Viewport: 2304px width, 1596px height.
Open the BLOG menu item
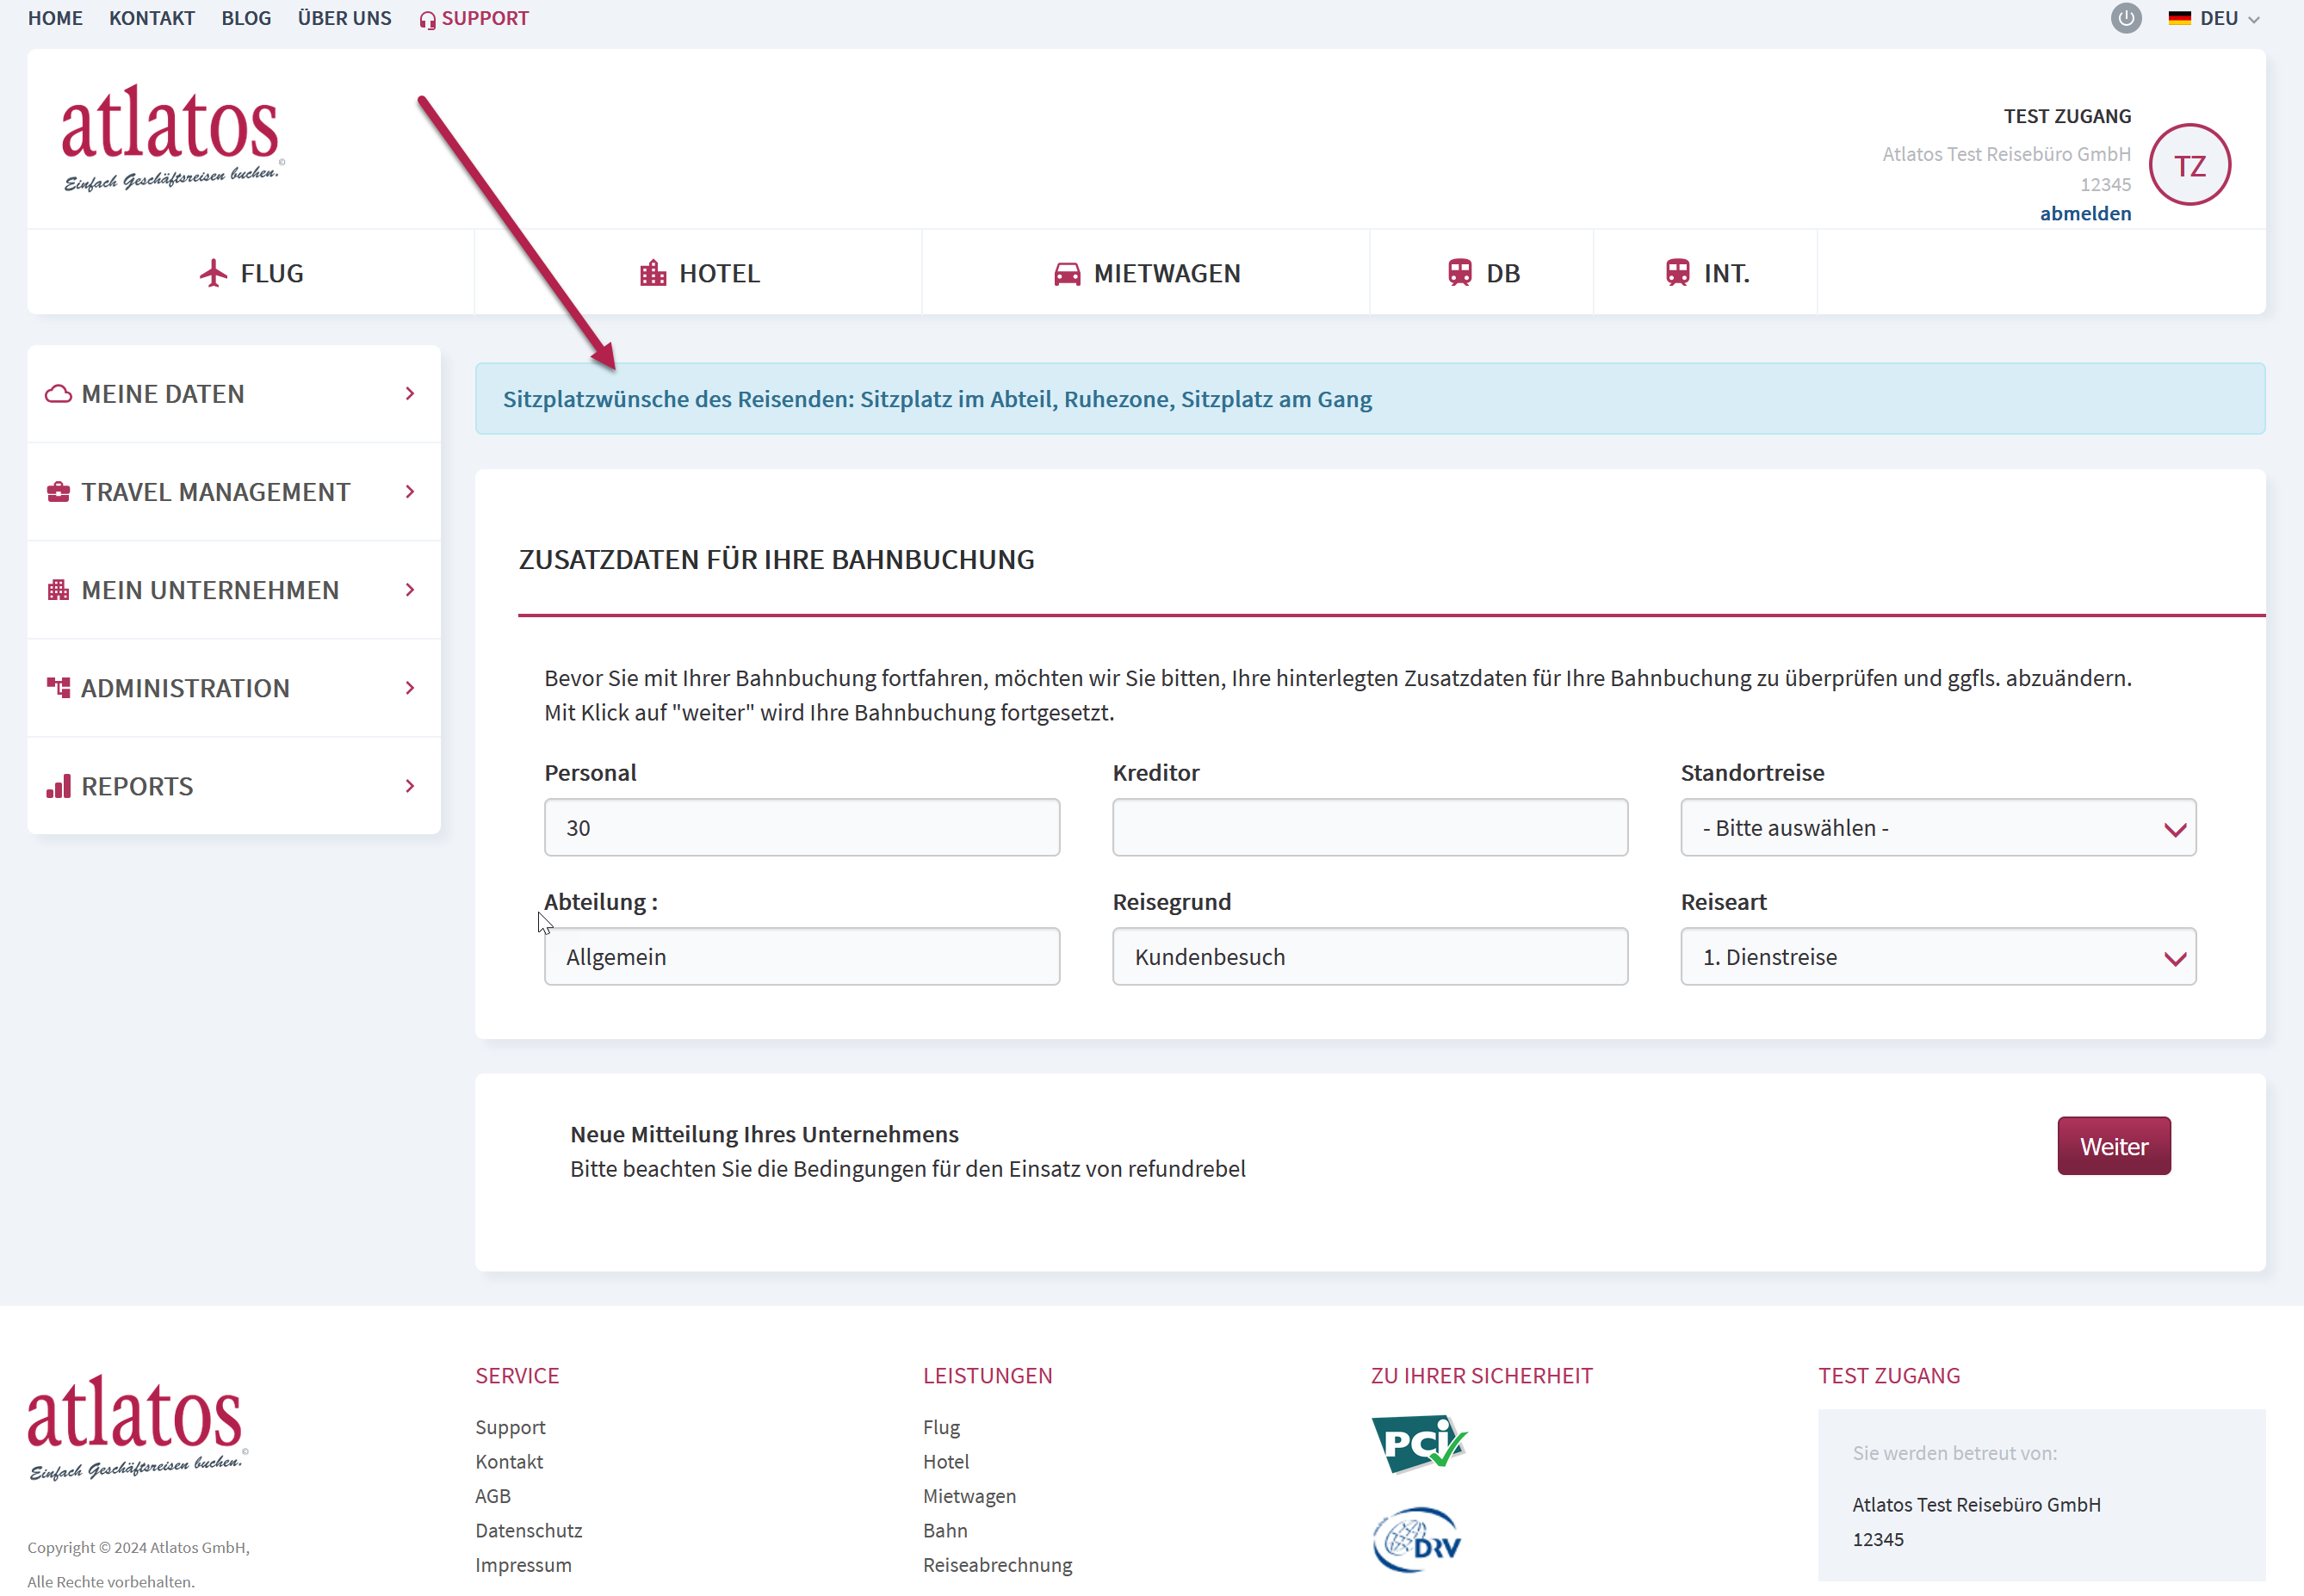pos(246,18)
